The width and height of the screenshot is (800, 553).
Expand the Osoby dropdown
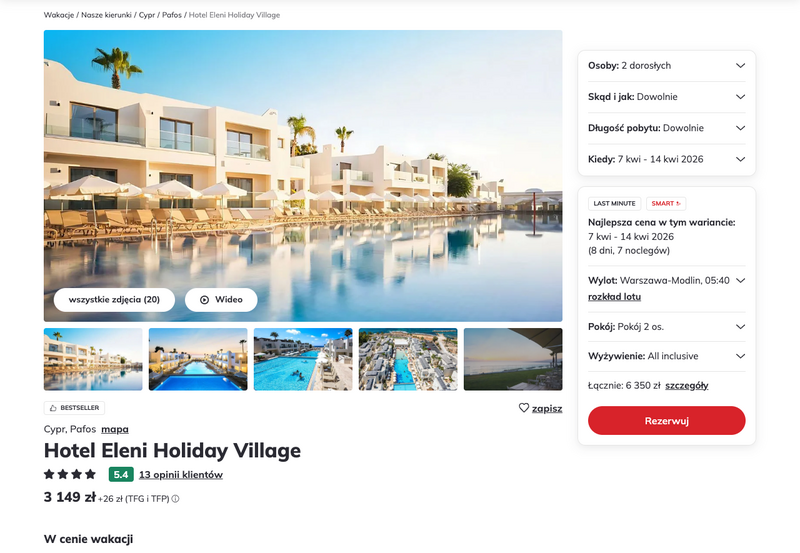[666, 66]
